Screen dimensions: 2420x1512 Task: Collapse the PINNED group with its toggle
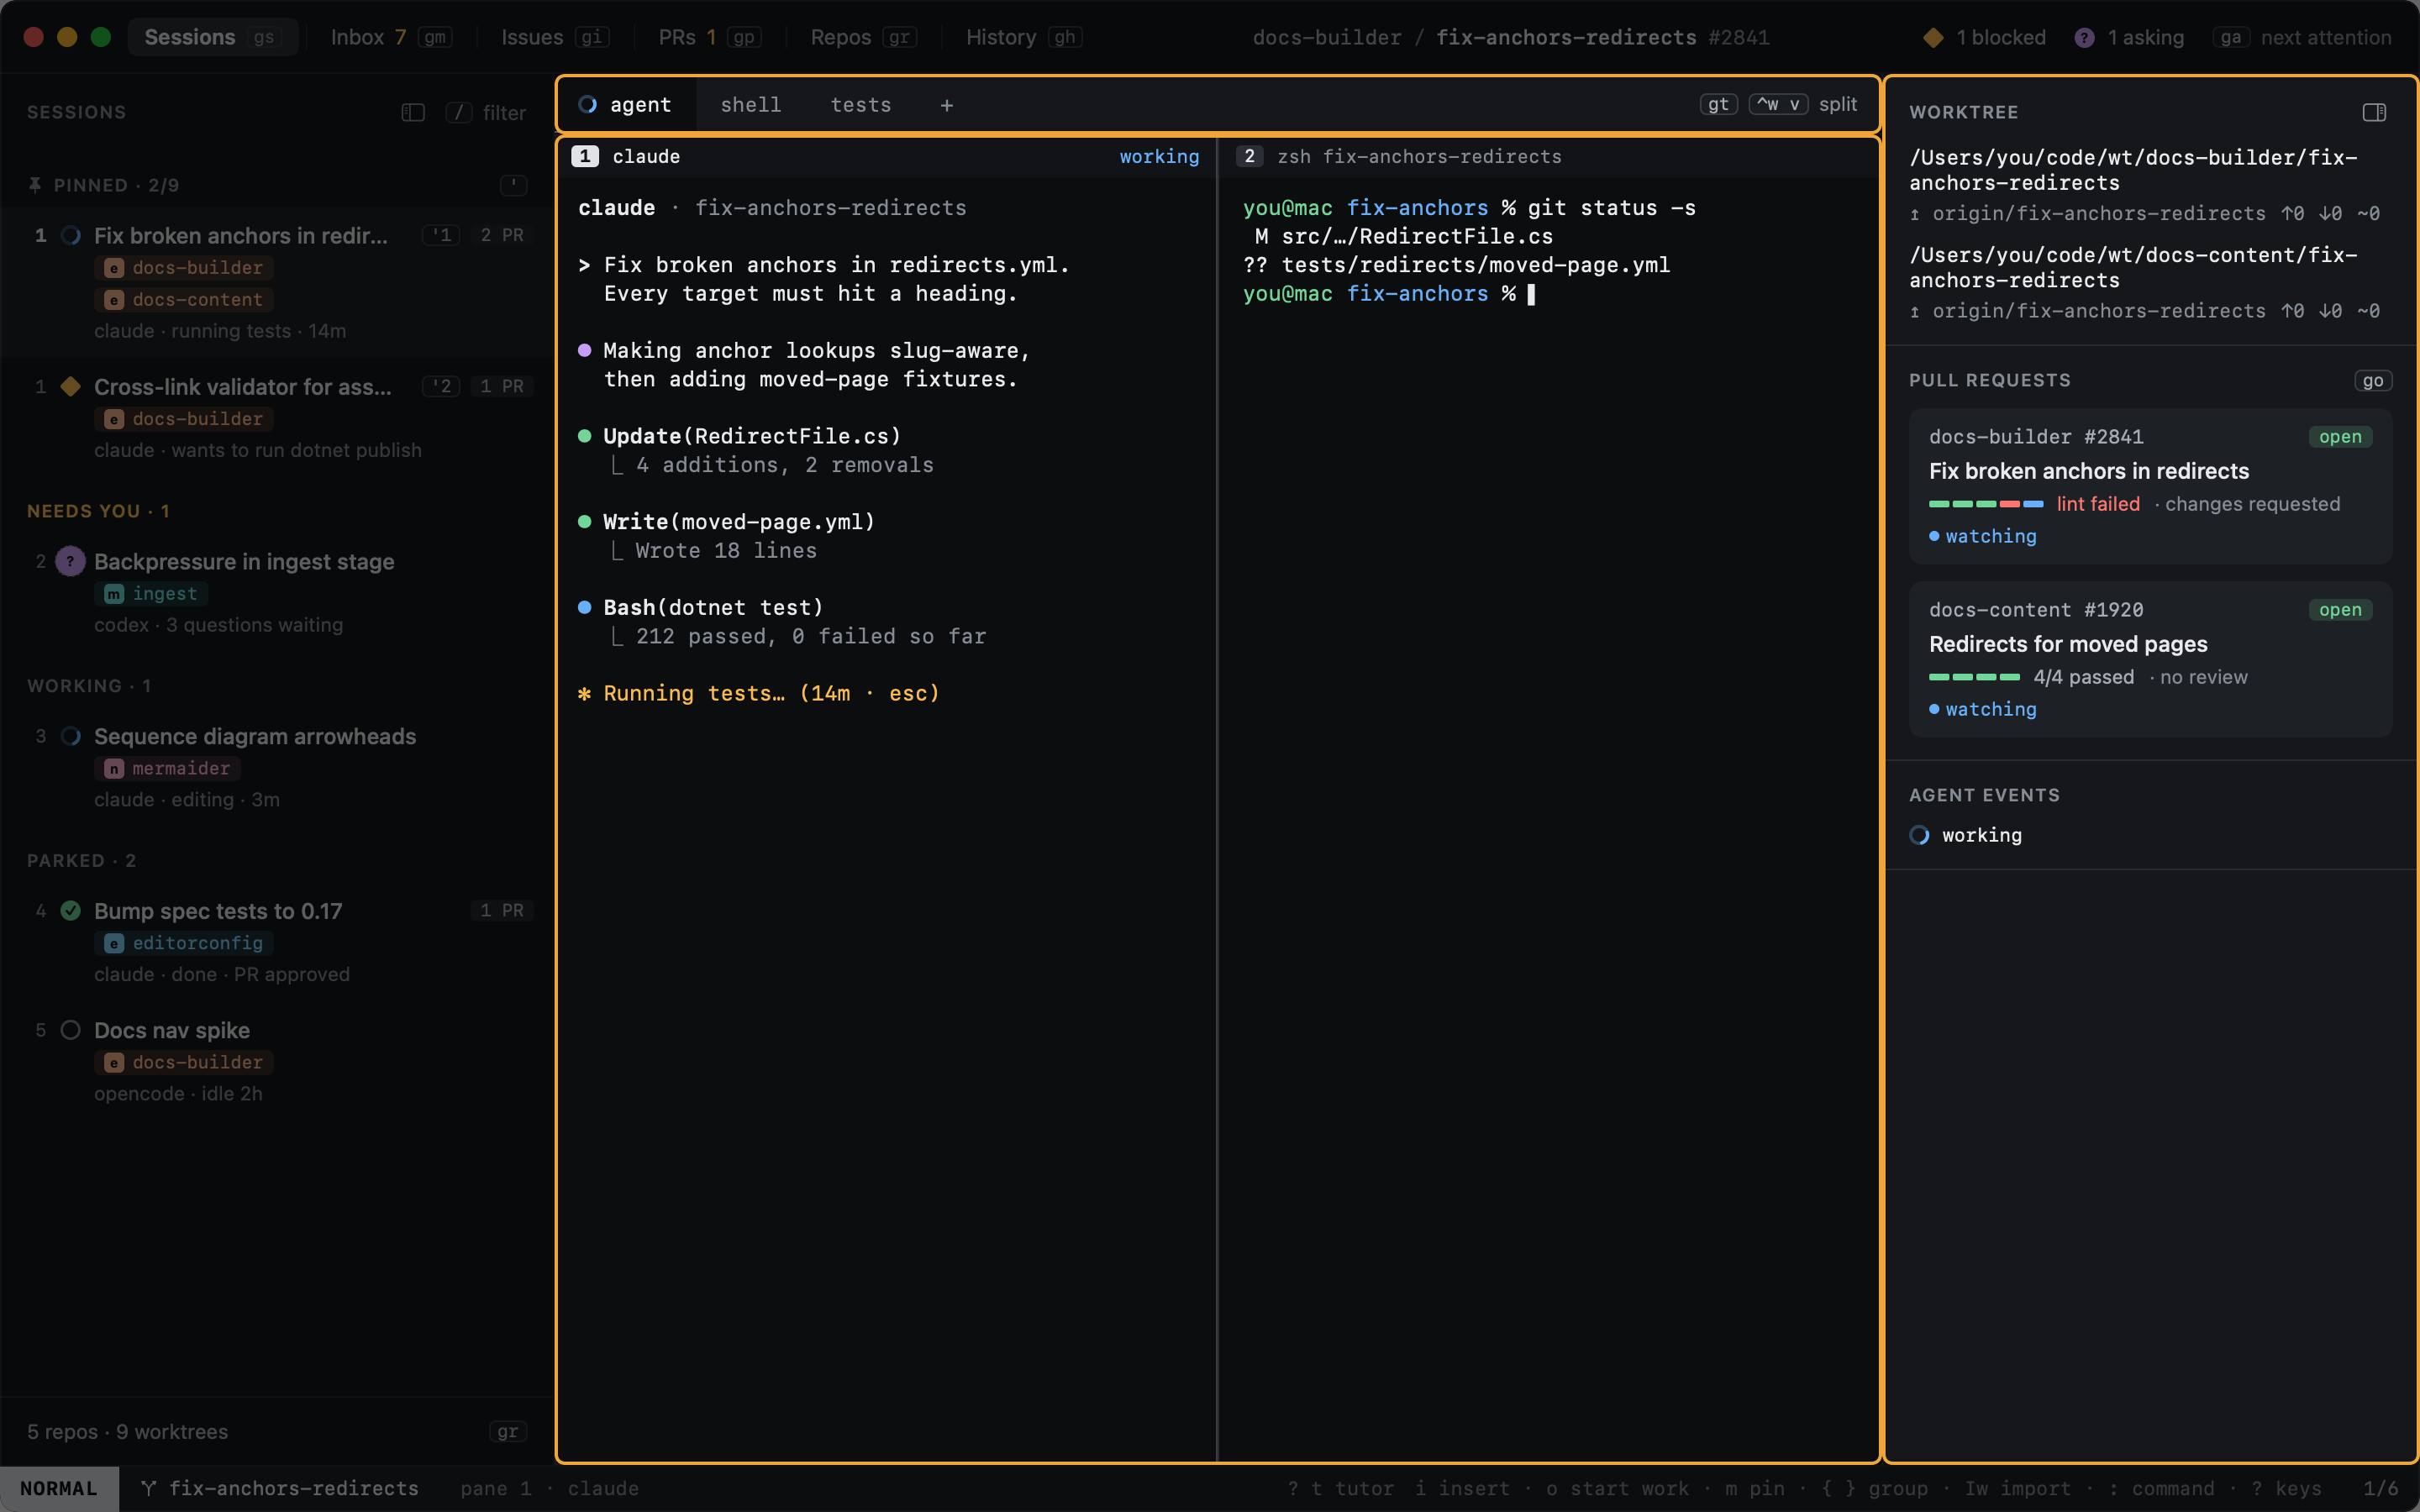point(513,185)
